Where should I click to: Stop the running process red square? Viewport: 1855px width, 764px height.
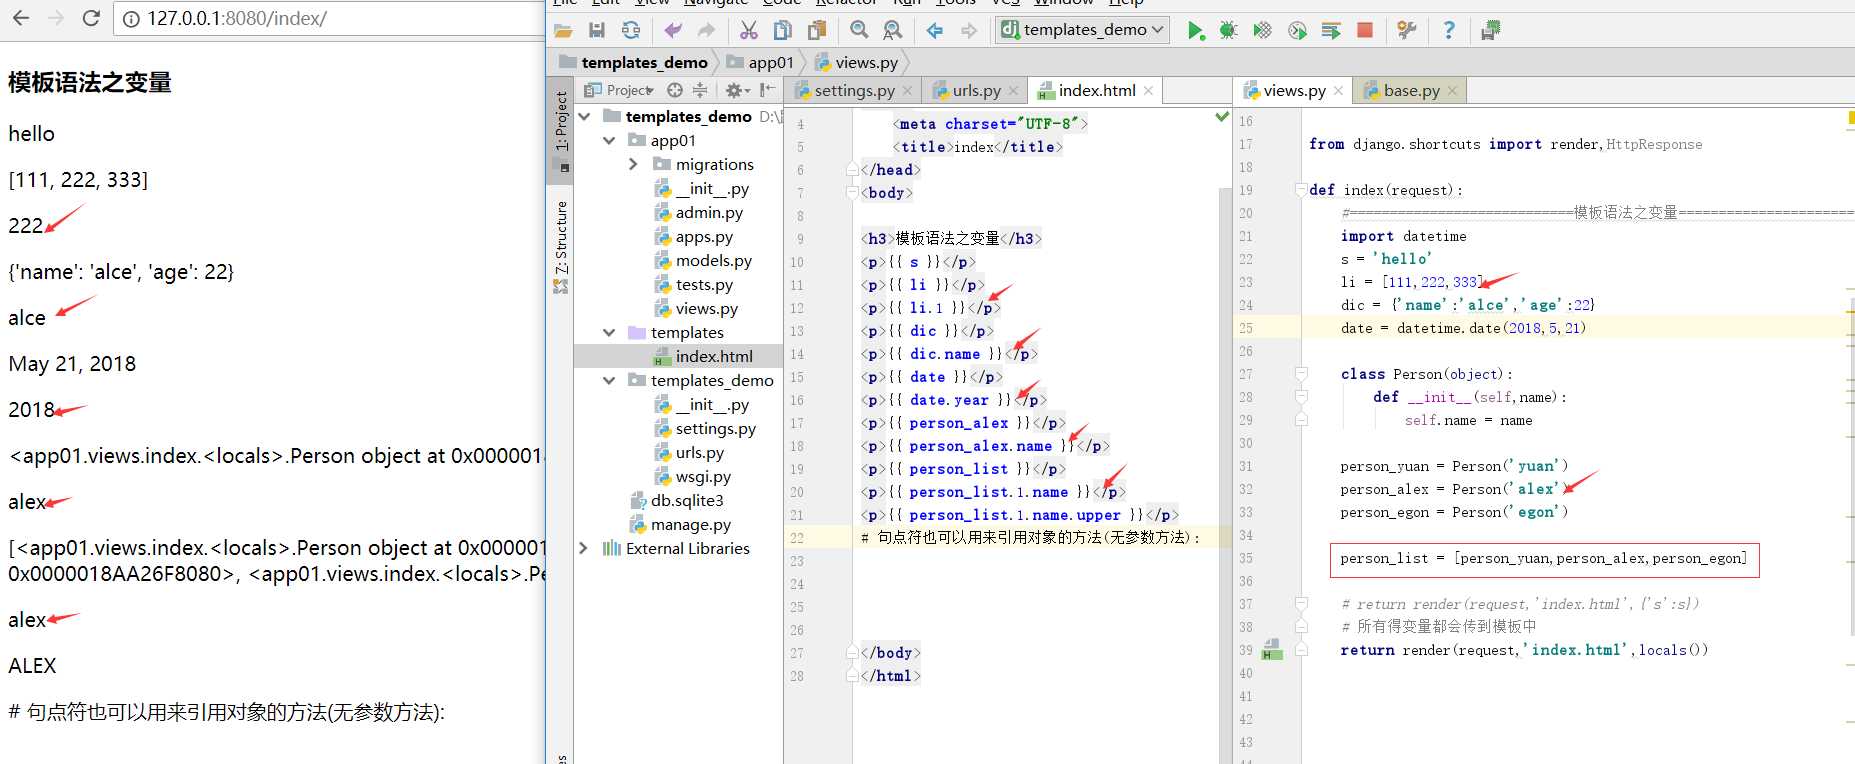coord(1365,30)
